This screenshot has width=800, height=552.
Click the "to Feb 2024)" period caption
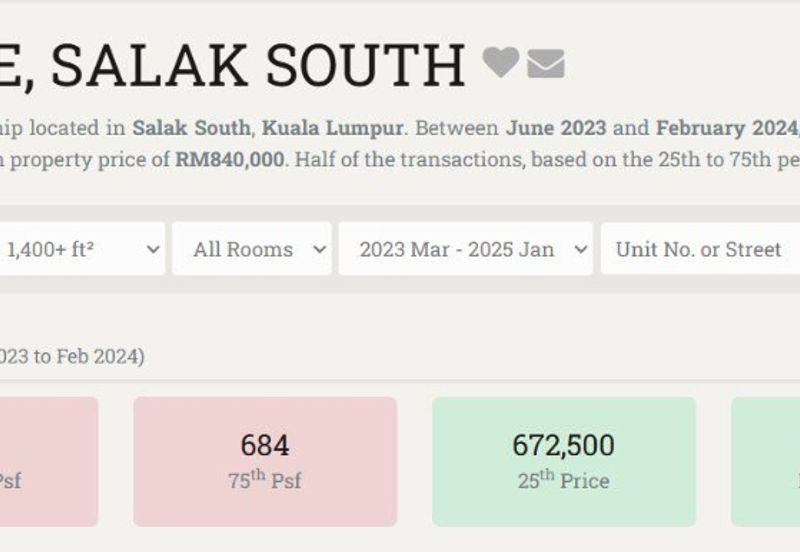click(88, 356)
